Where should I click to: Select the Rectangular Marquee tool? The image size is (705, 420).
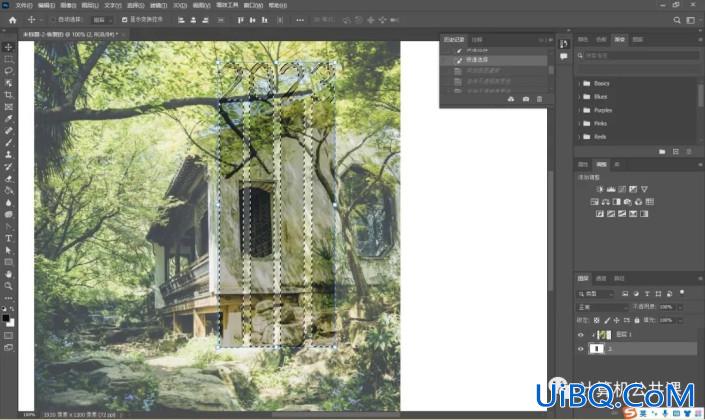point(8,59)
